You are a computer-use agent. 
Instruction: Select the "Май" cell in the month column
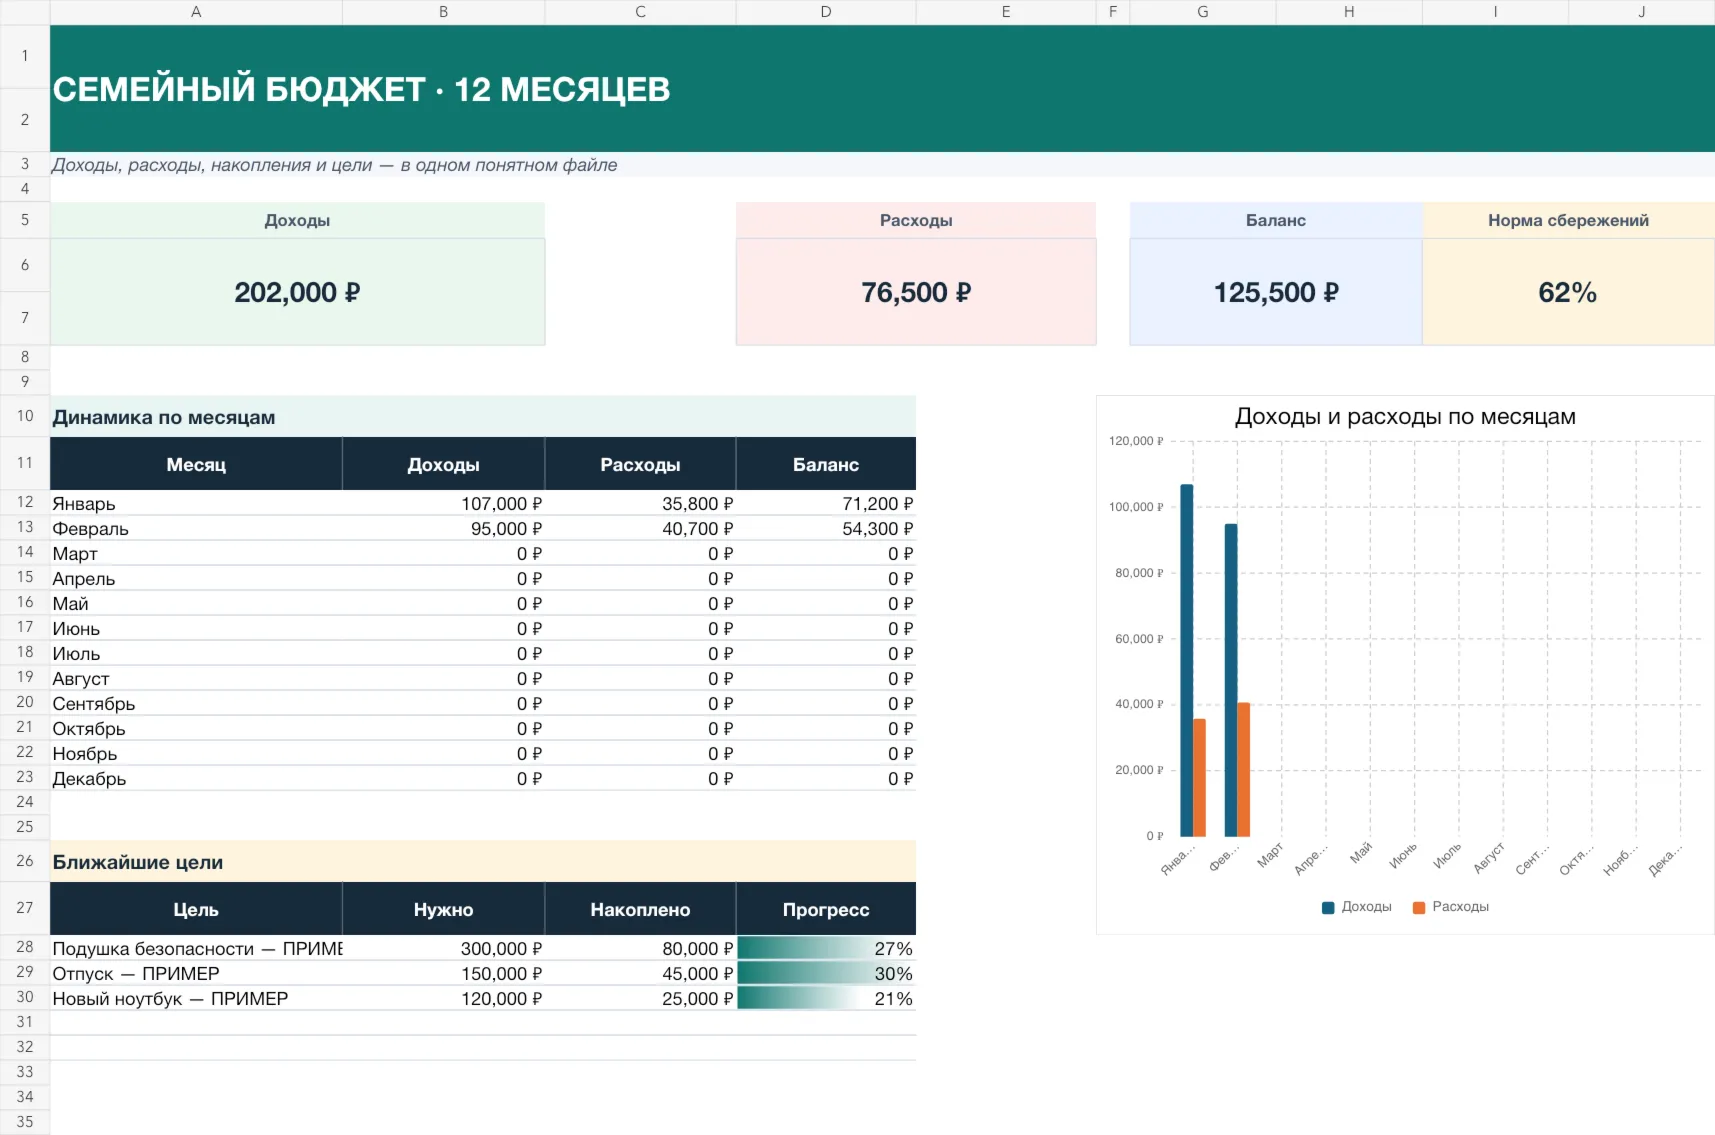pyautogui.click(x=196, y=603)
